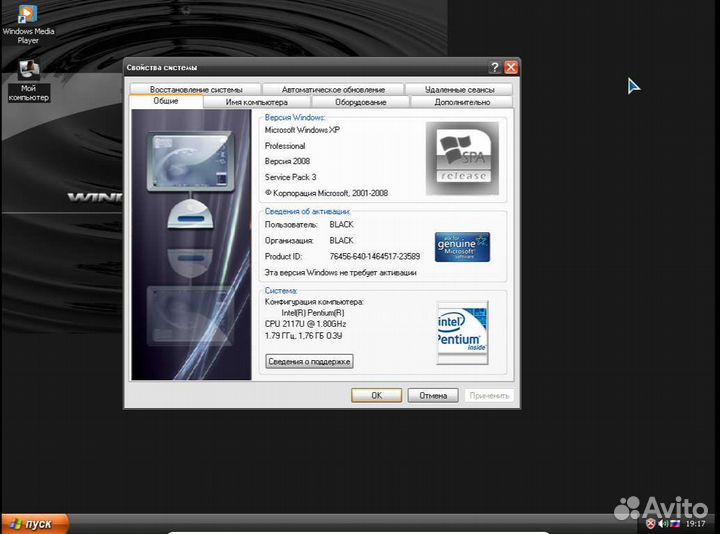
Task: Click the Отмена button
Action: tap(433, 395)
